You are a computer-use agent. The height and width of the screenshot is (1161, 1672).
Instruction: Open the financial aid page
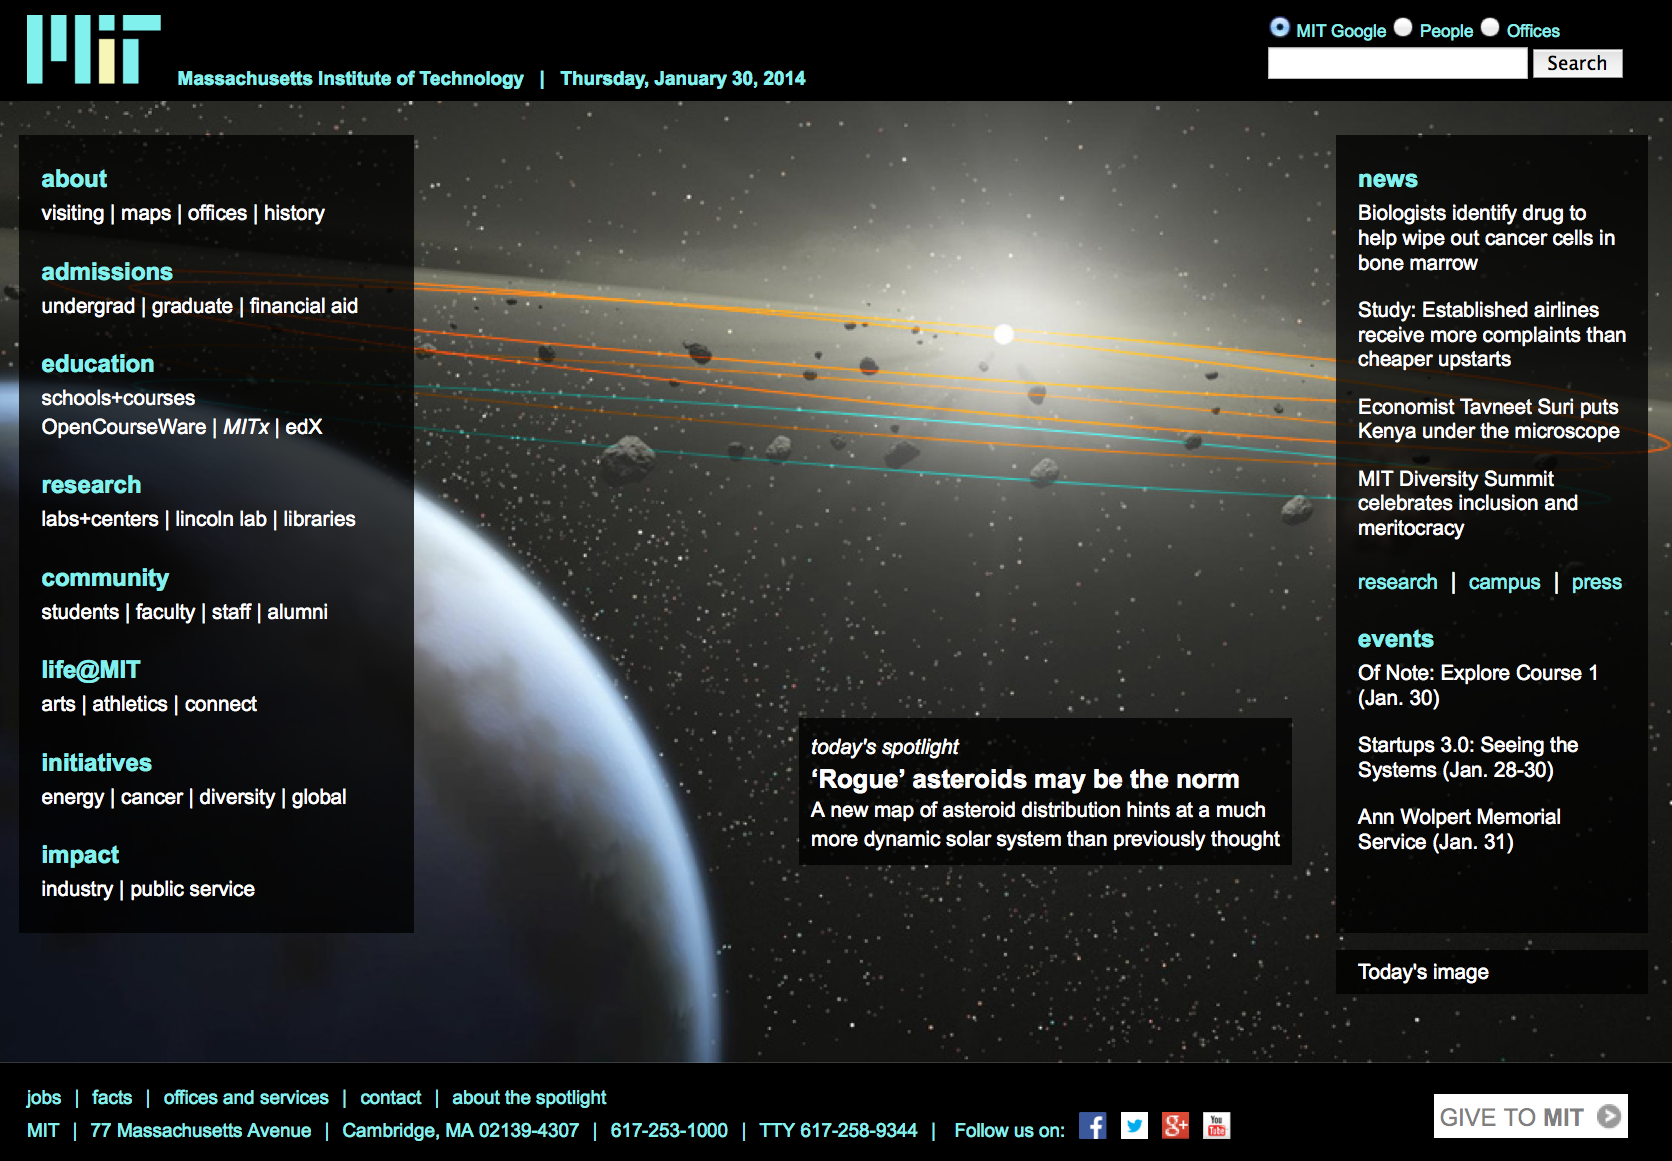(x=303, y=306)
